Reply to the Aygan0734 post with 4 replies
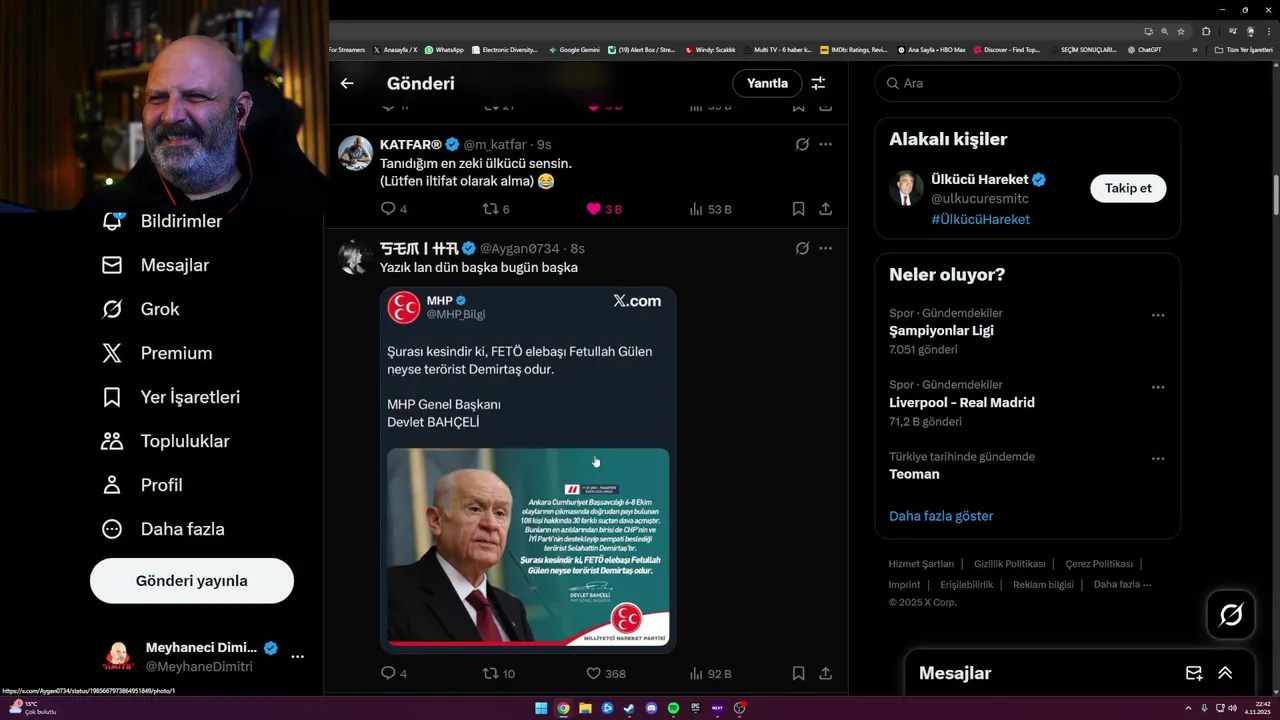This screenshot has width=1280, height=720. coord(394,673)
